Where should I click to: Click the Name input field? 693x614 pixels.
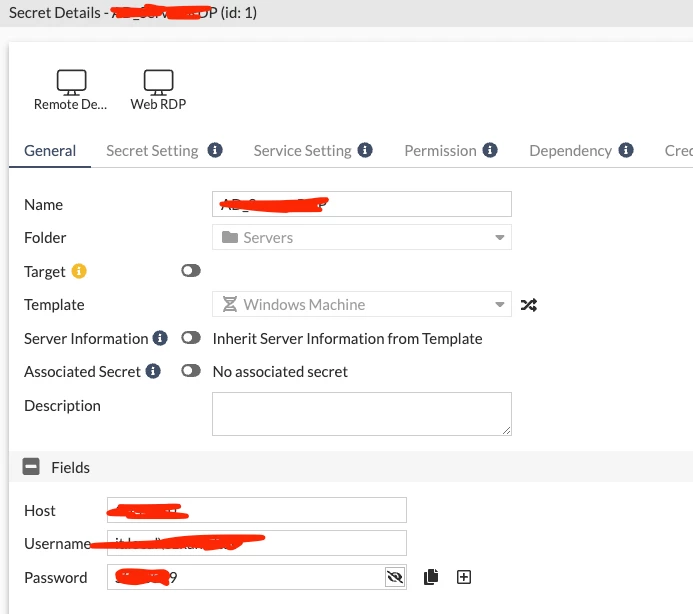[x=362, y=204]
